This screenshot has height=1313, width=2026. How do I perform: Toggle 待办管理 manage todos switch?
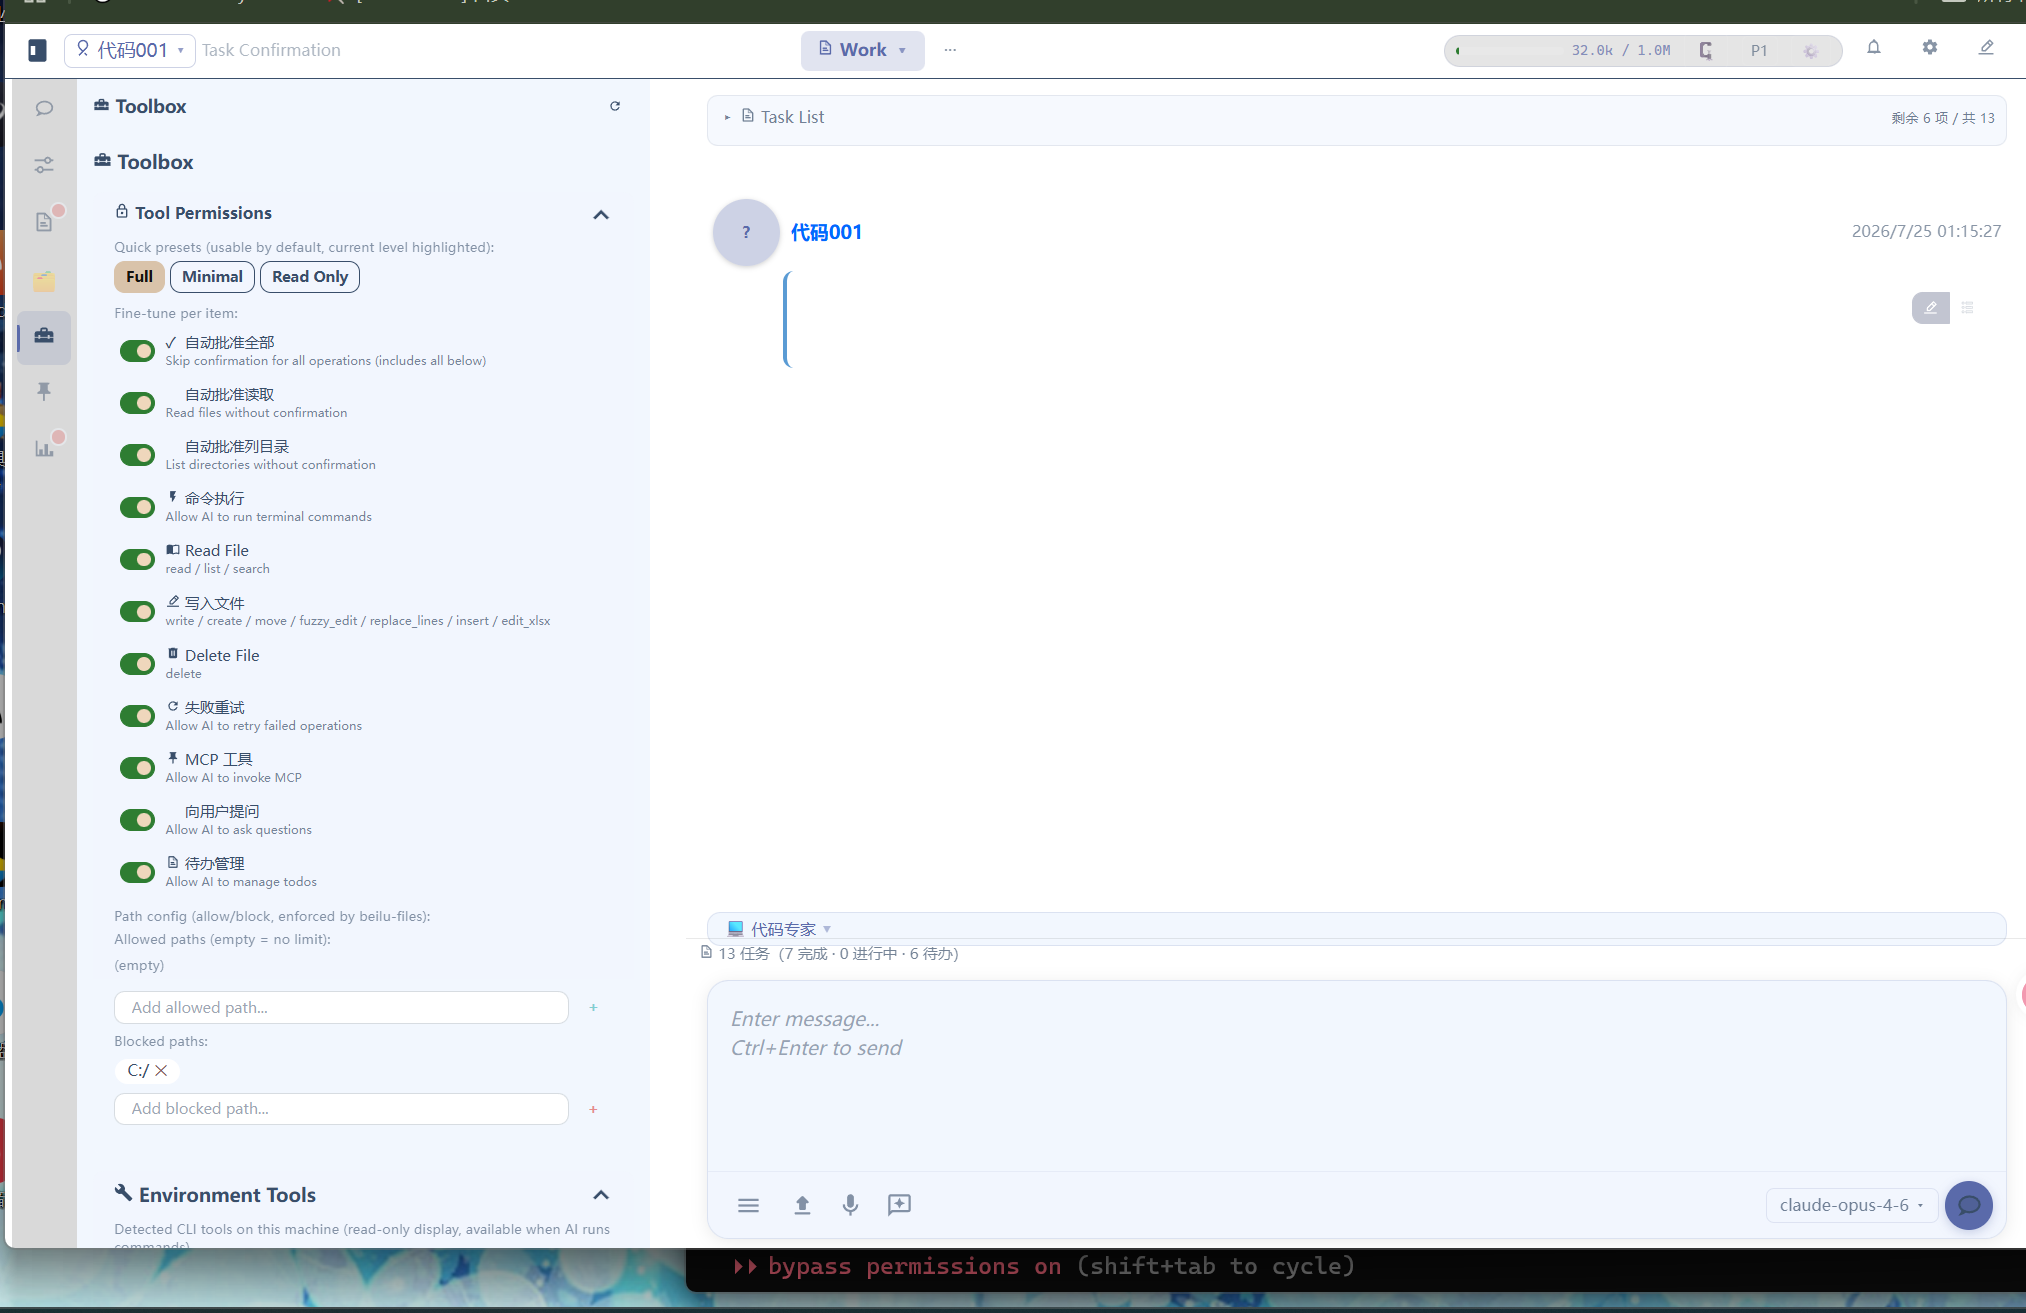137,872
